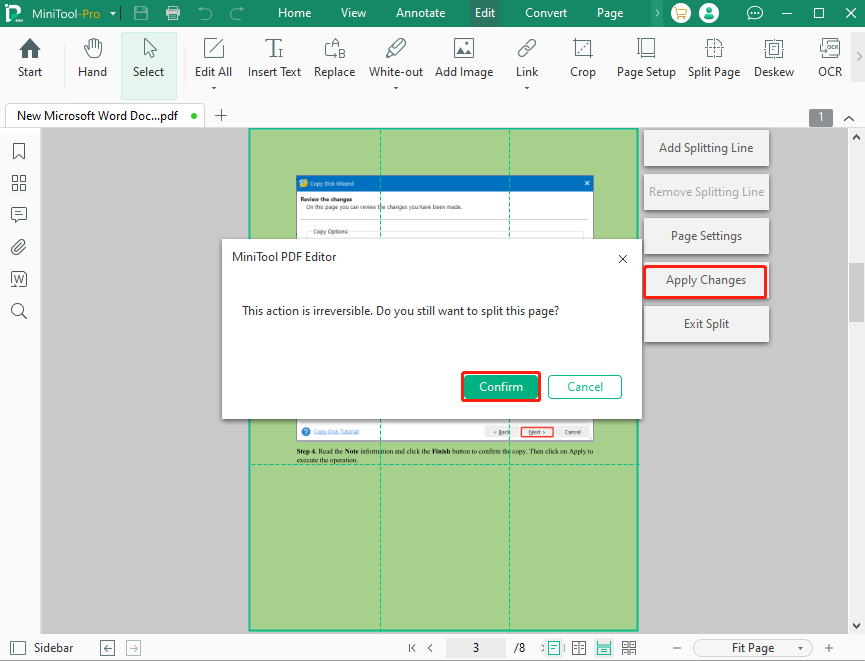Redo the last action
The height and width of the screenshot is (661, 865).
pyautogui.click(x=237, y=13)
